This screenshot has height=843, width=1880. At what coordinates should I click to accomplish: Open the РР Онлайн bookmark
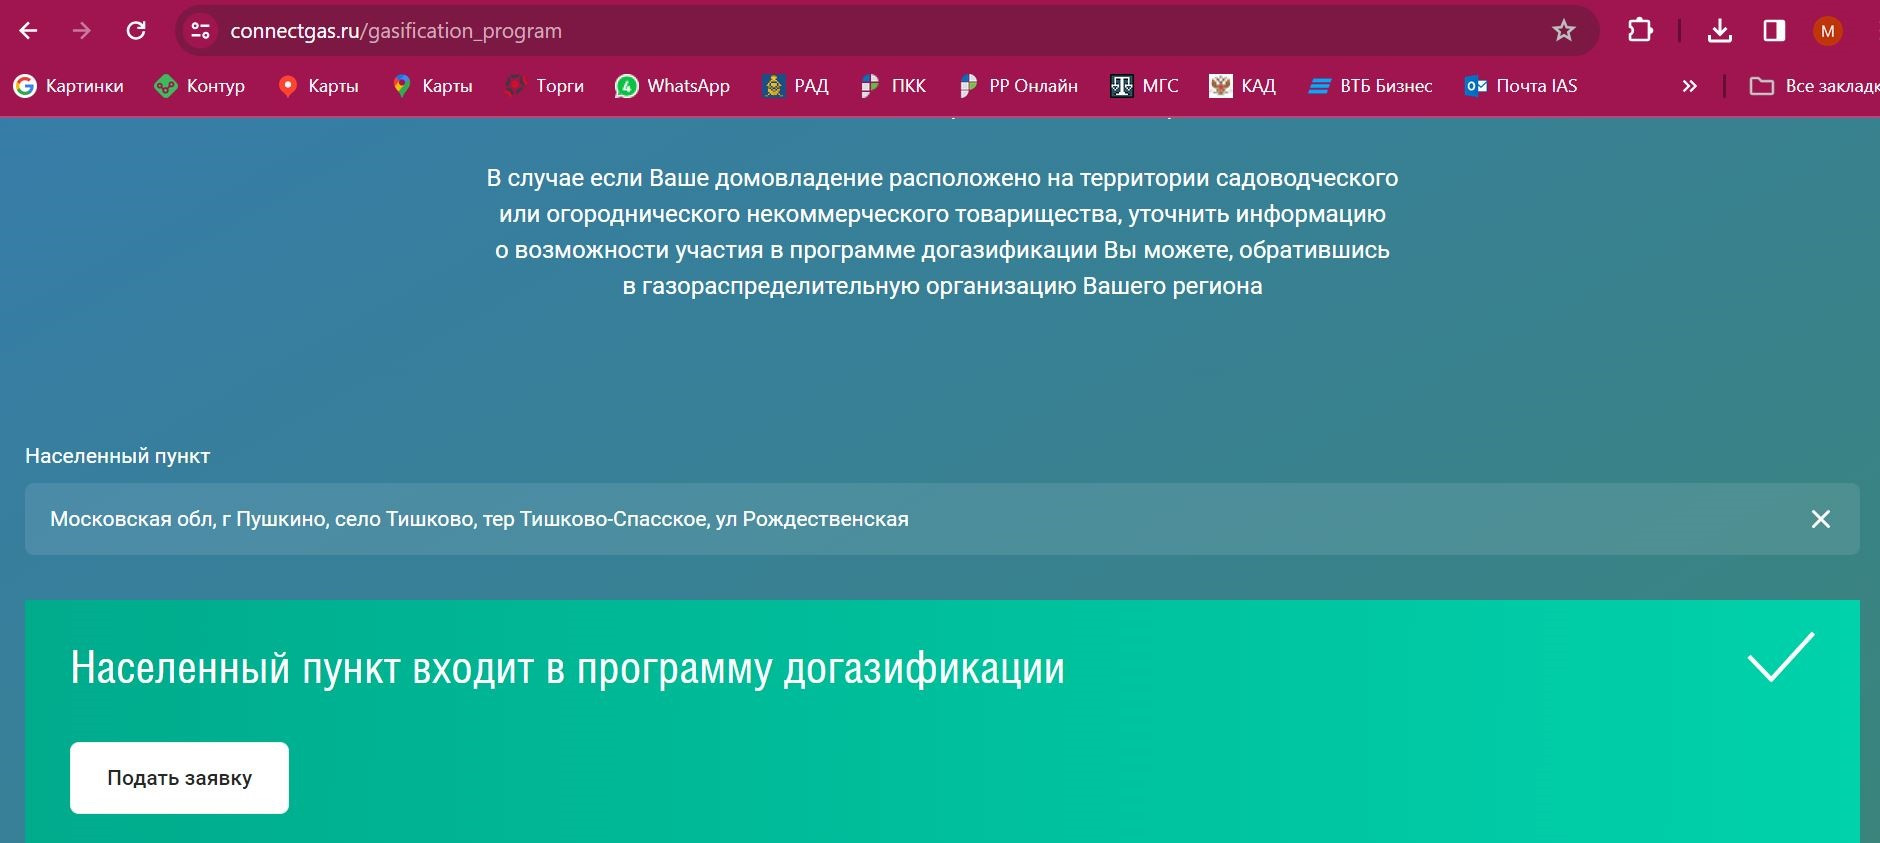pos(1018,86)
